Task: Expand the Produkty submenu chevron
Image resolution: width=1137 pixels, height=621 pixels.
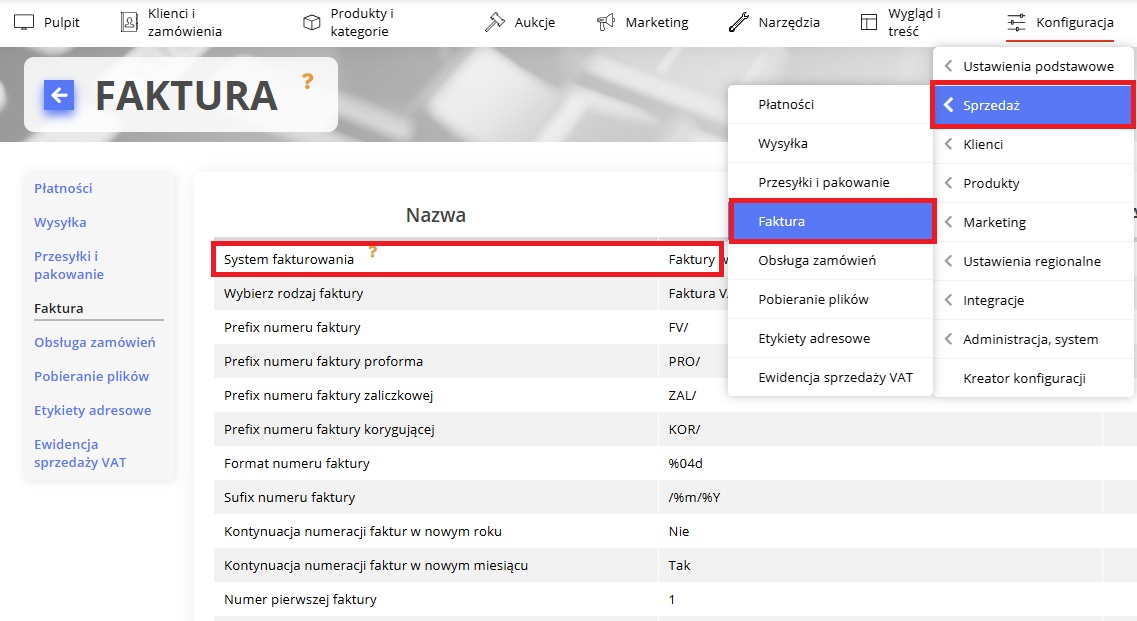Action: [x=948, y=184]
